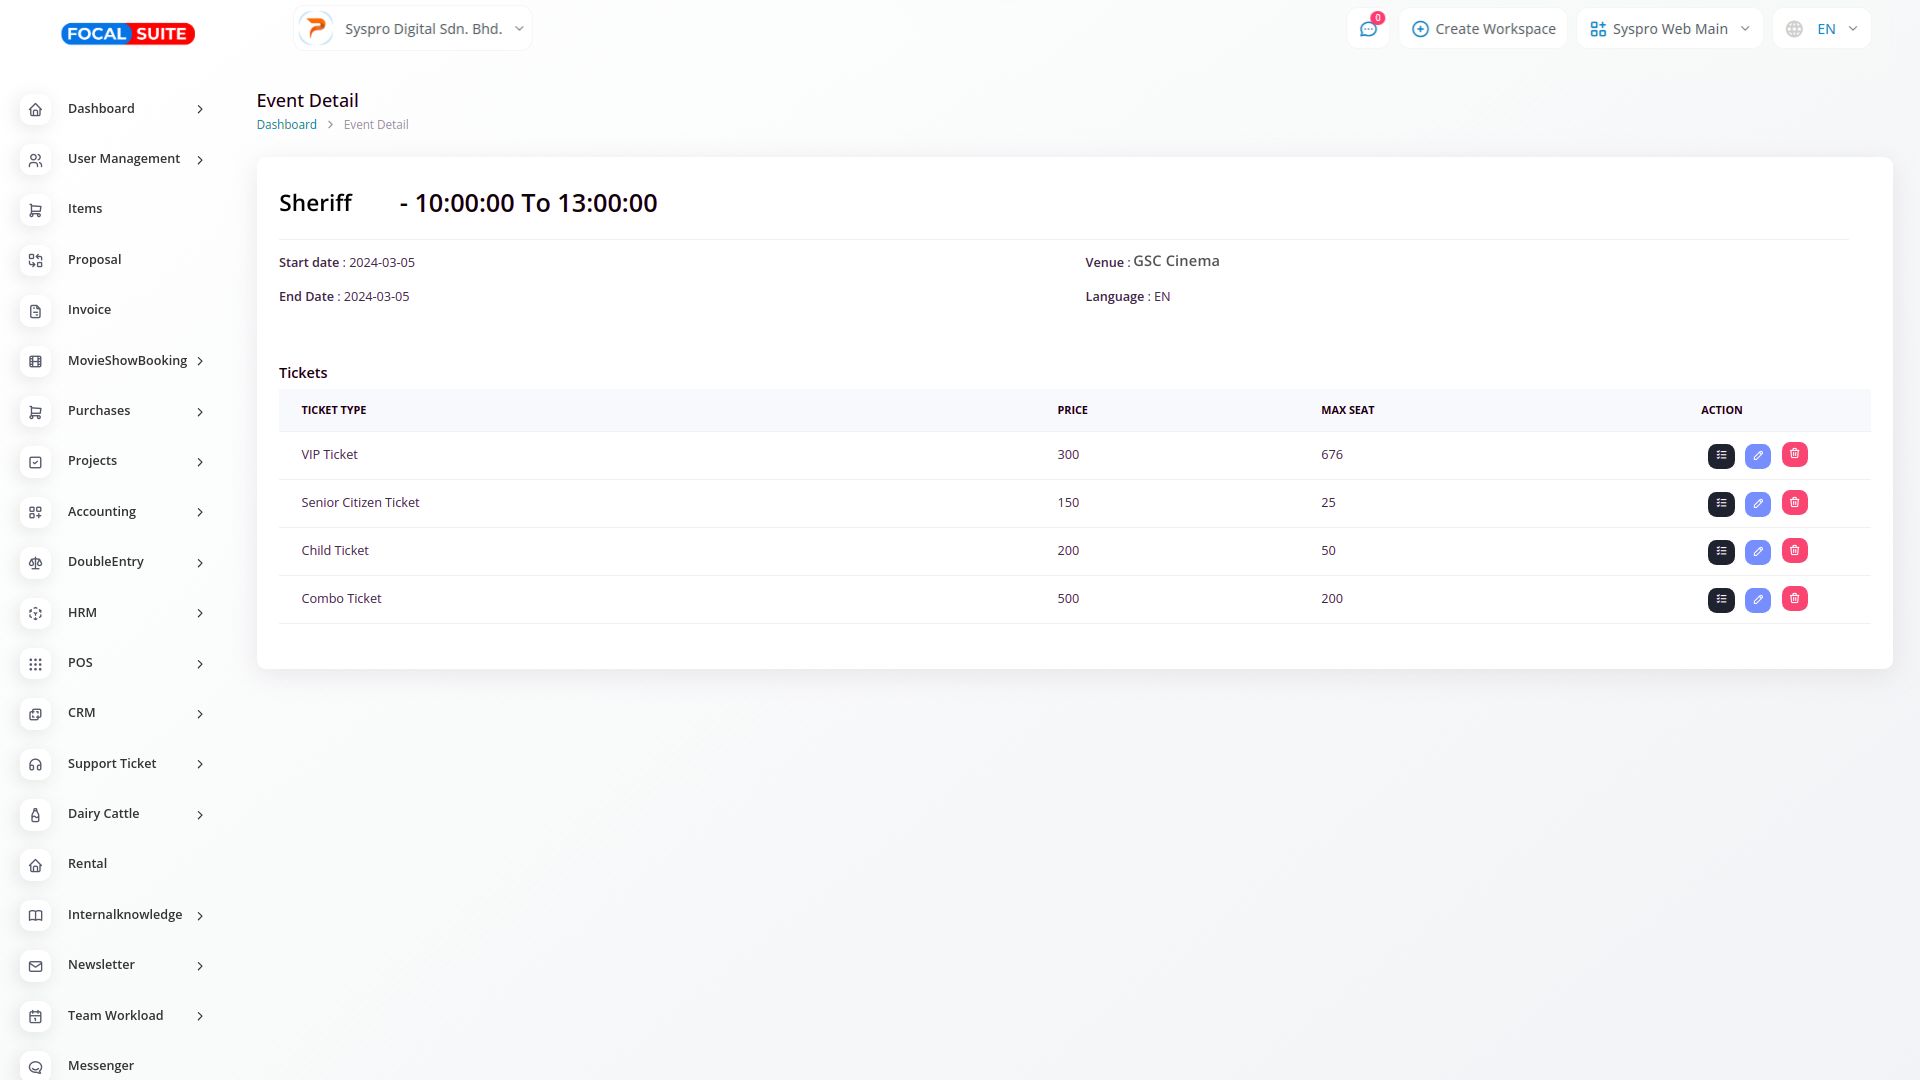This screenshot has height=1080, width=1920.
Task: Click the Create Workspace button
Action: (1483, 29)
